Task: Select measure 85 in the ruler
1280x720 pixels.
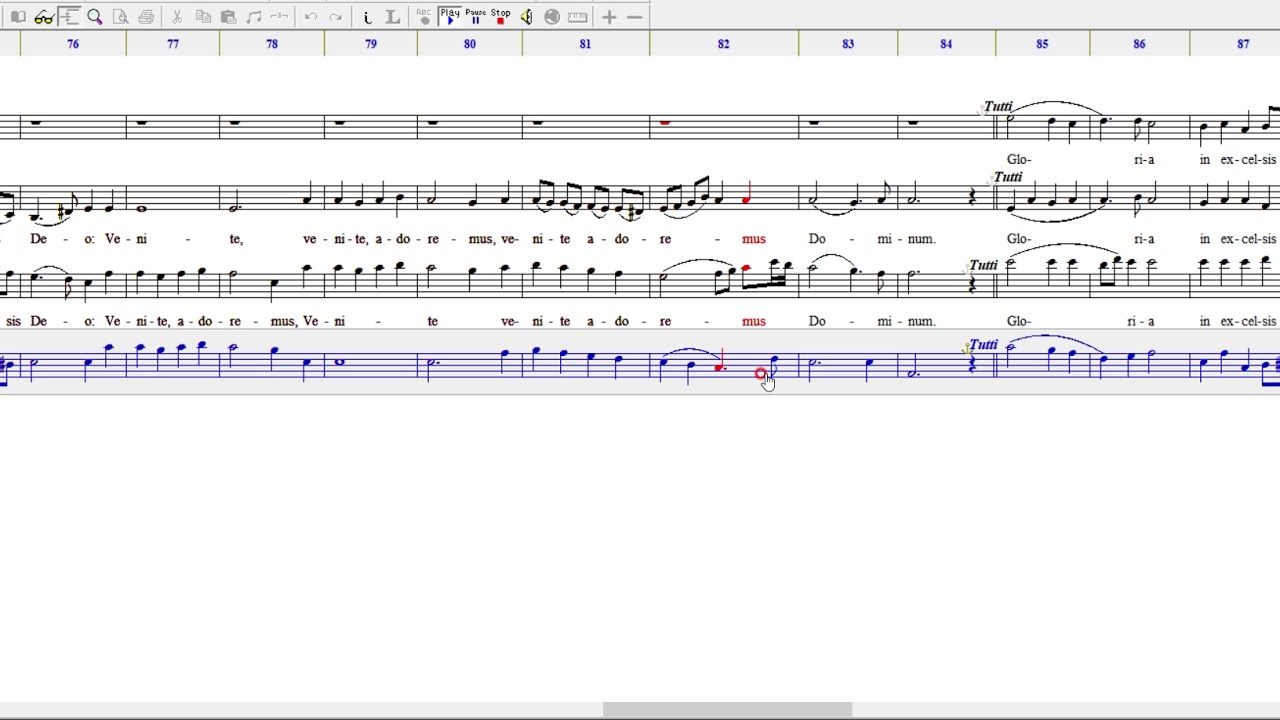Action: tap(1042, 44)
